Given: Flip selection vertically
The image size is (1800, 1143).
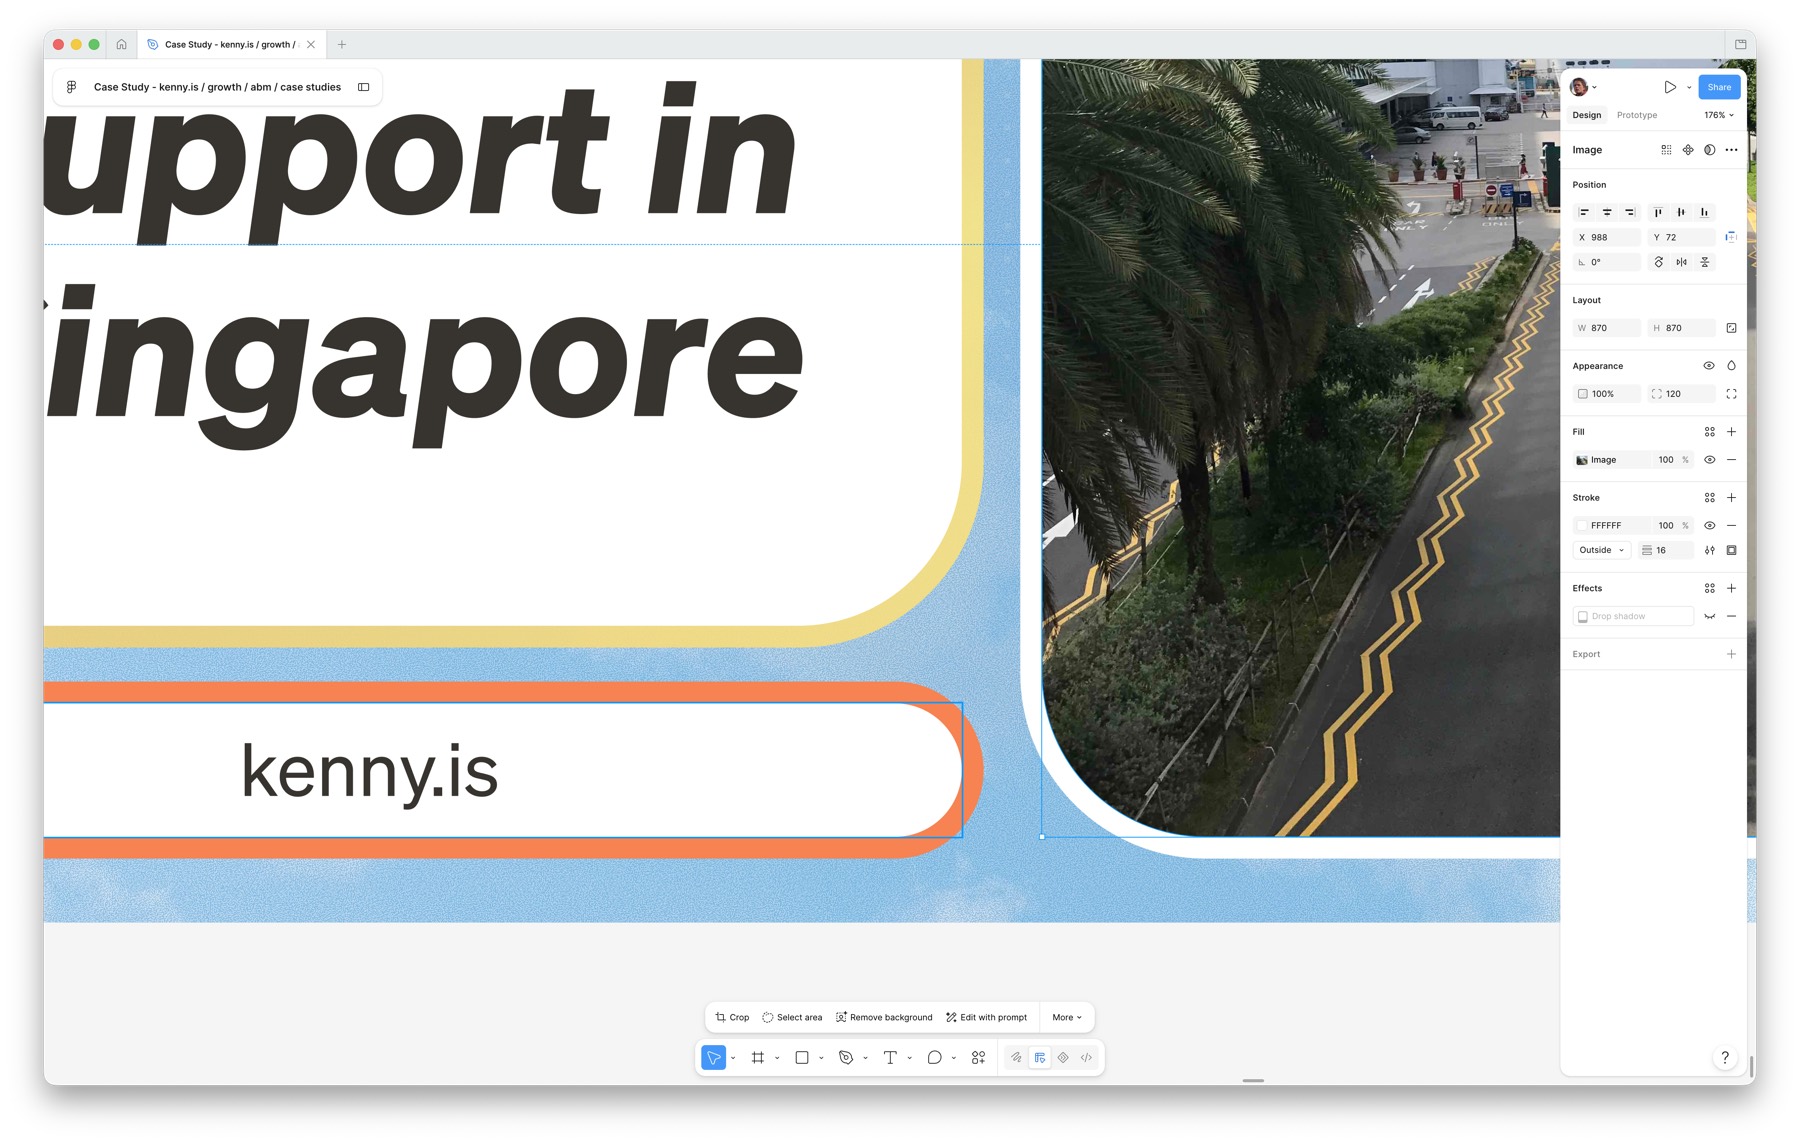Looking at the screenshot, I should tap(1705, 262).
